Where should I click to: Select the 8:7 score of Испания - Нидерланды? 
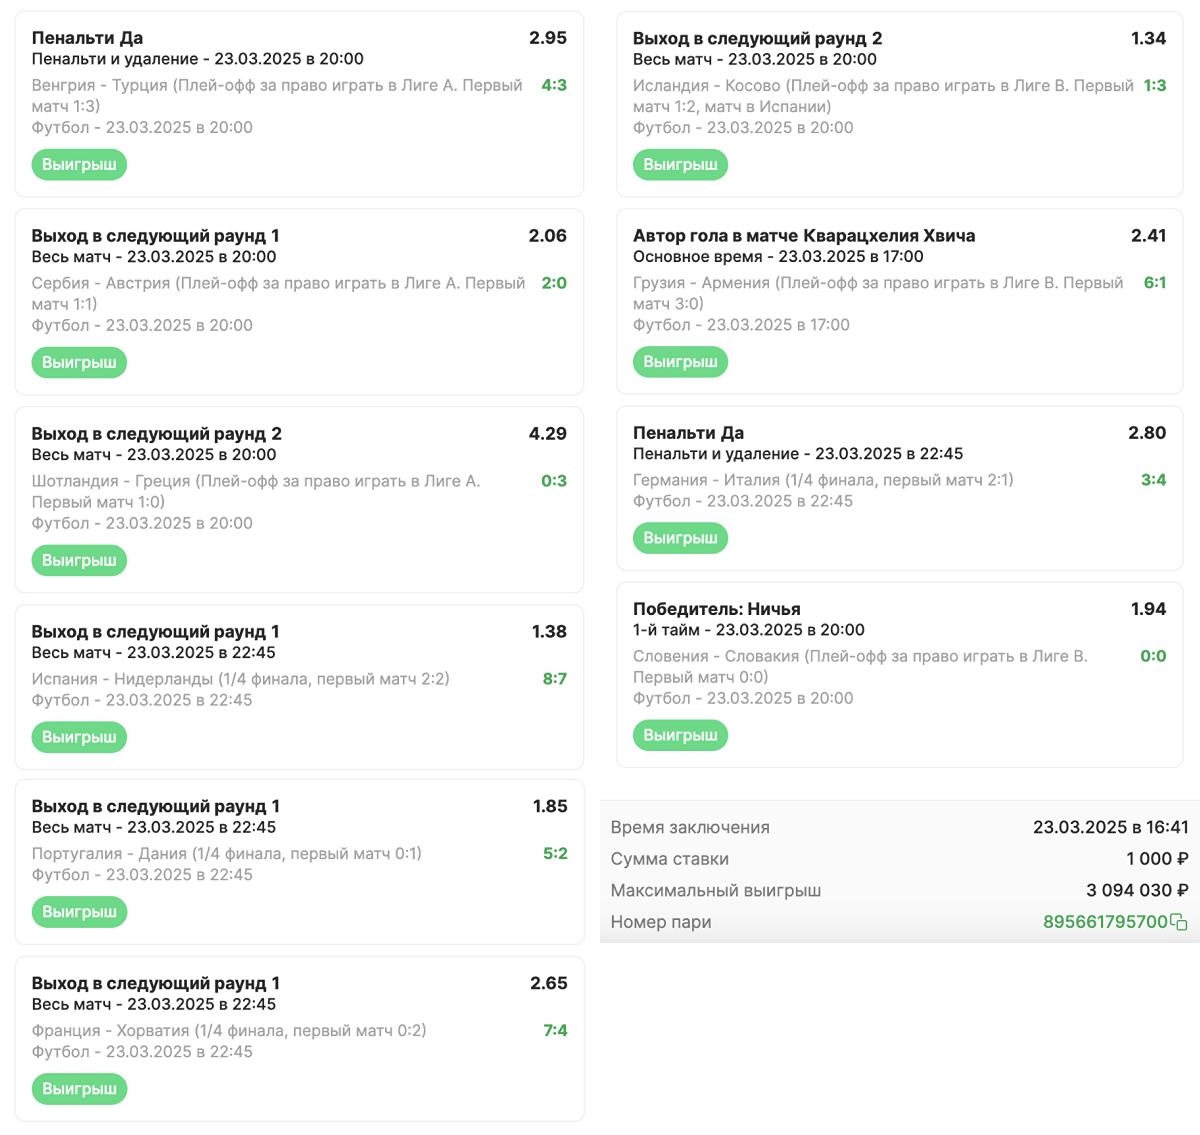[x=555, y=679]
